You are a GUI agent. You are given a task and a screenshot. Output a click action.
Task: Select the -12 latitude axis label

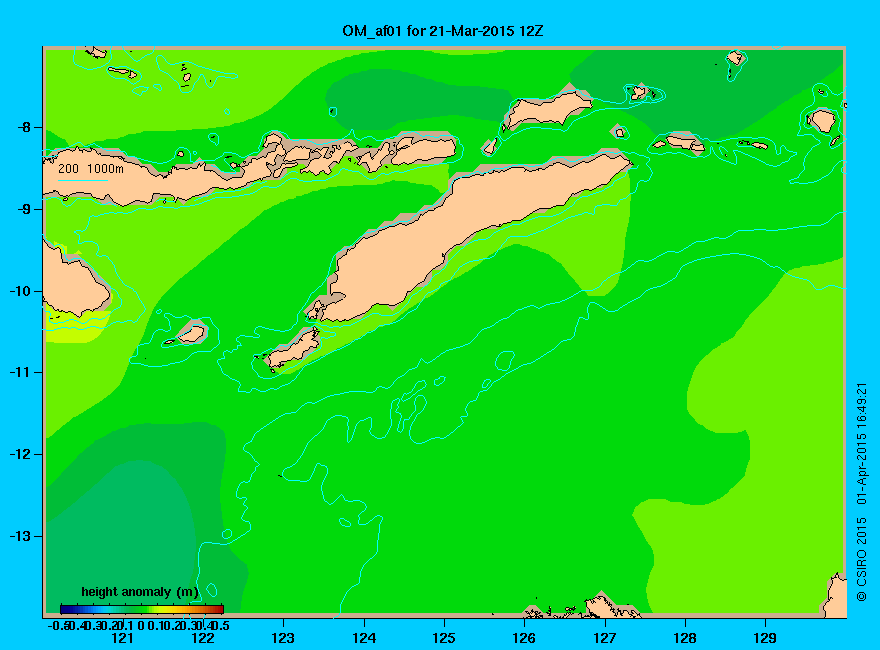tap(21, 454)
